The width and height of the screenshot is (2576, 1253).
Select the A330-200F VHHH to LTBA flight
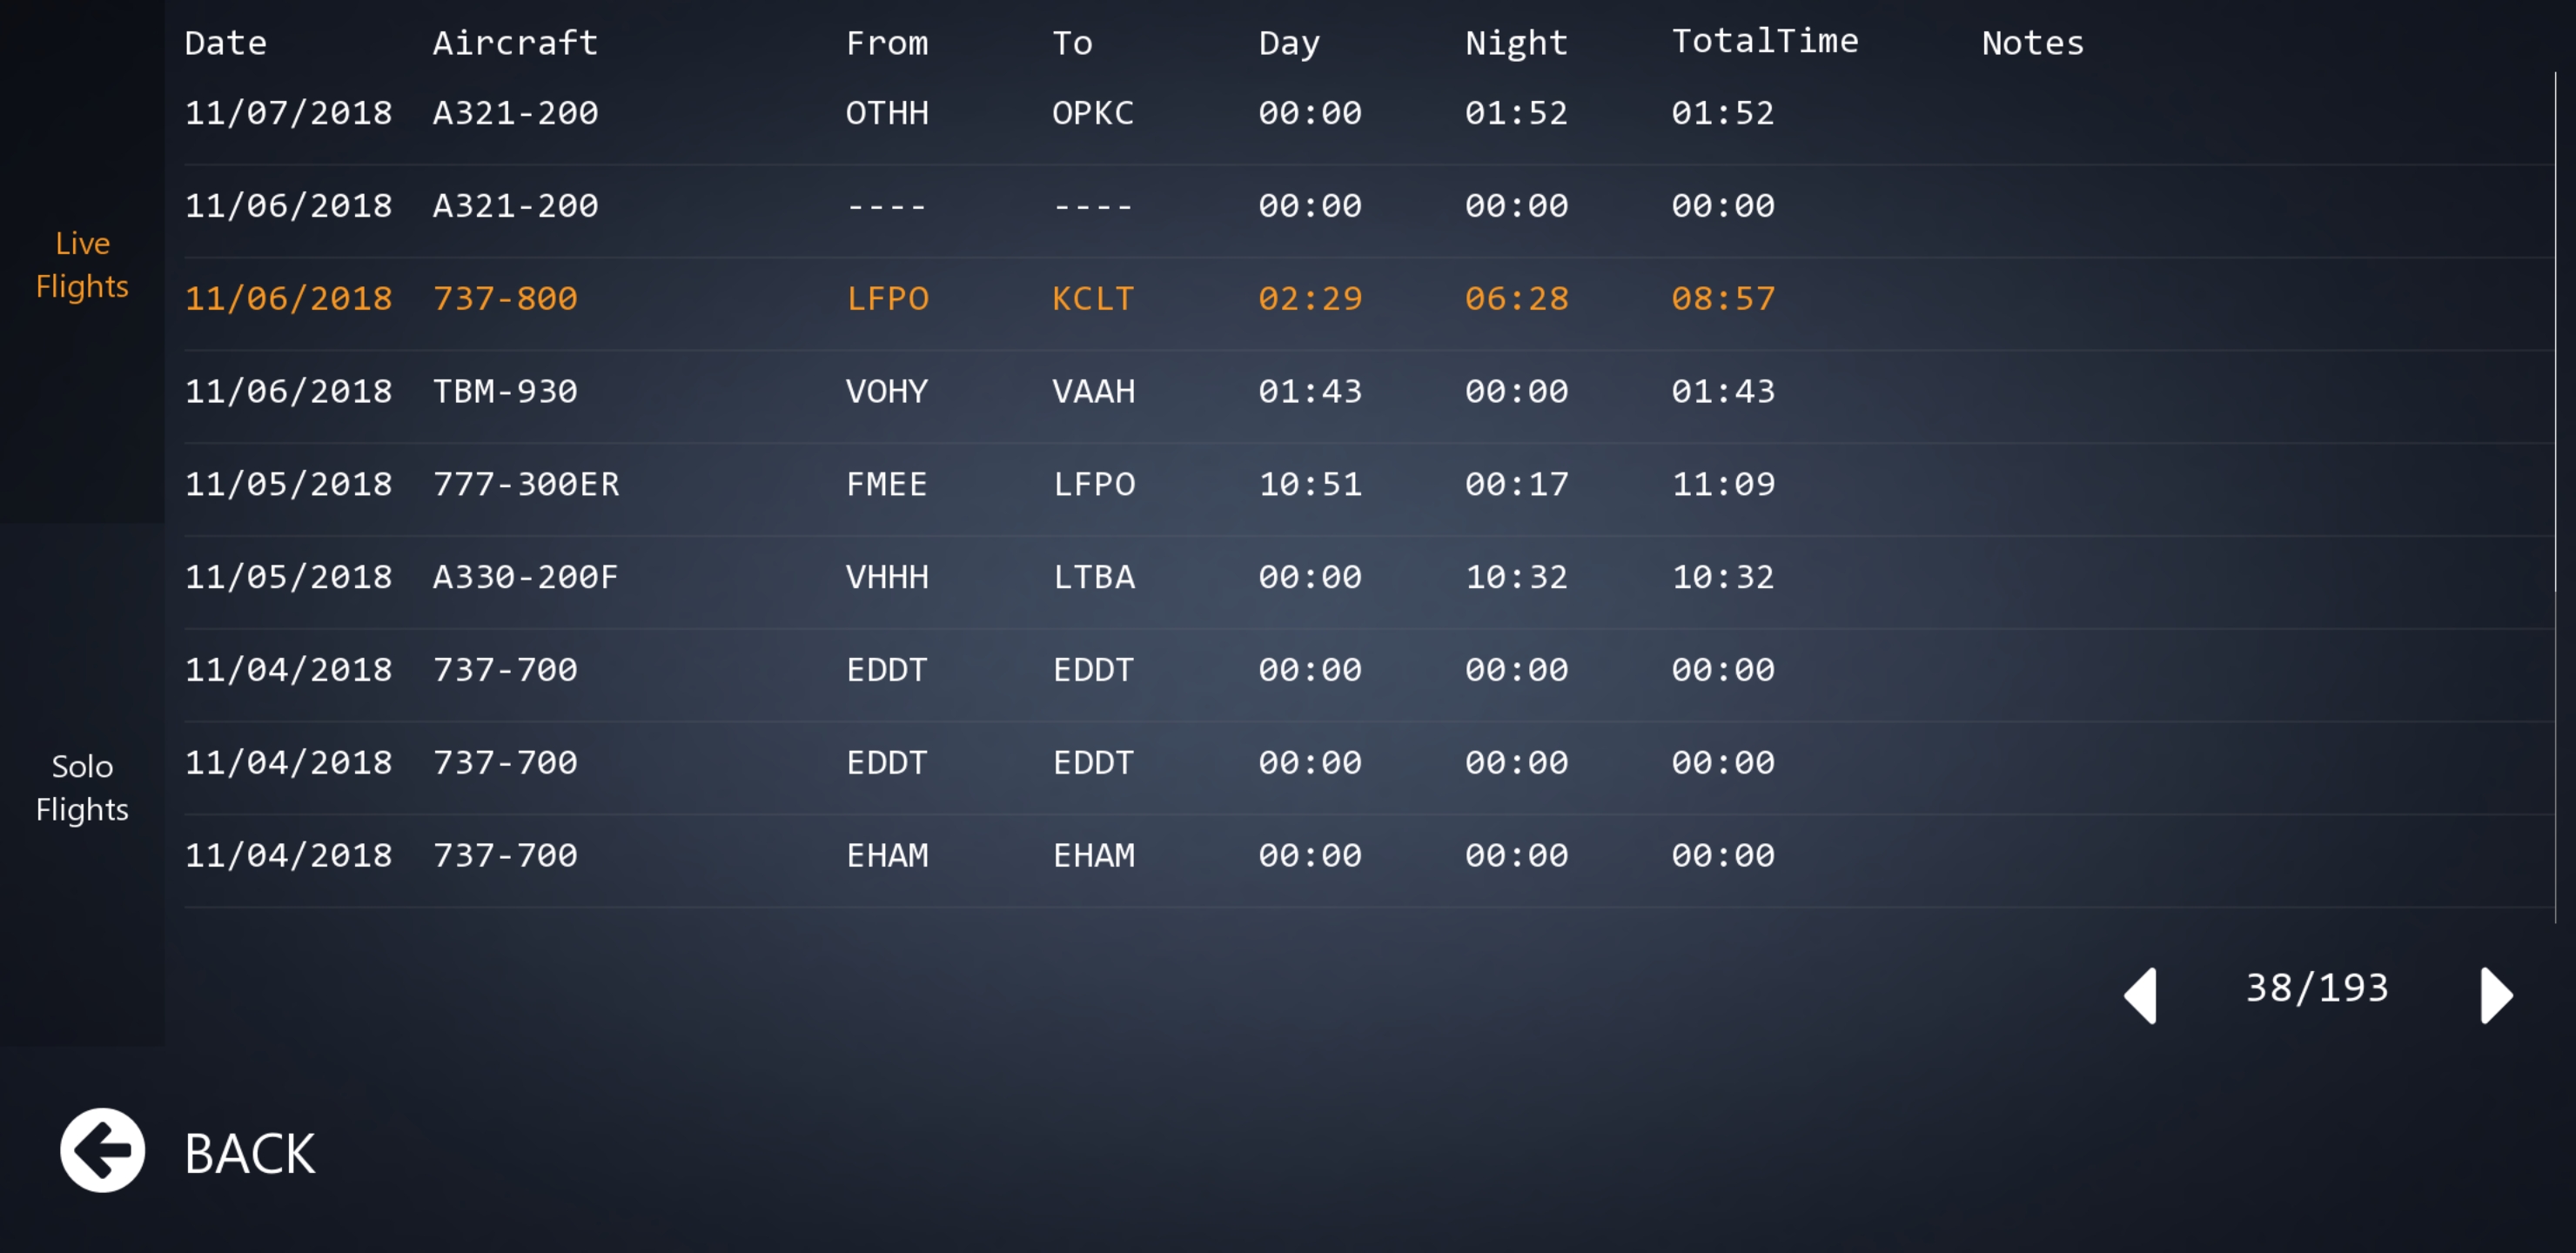tap(980, 577)
